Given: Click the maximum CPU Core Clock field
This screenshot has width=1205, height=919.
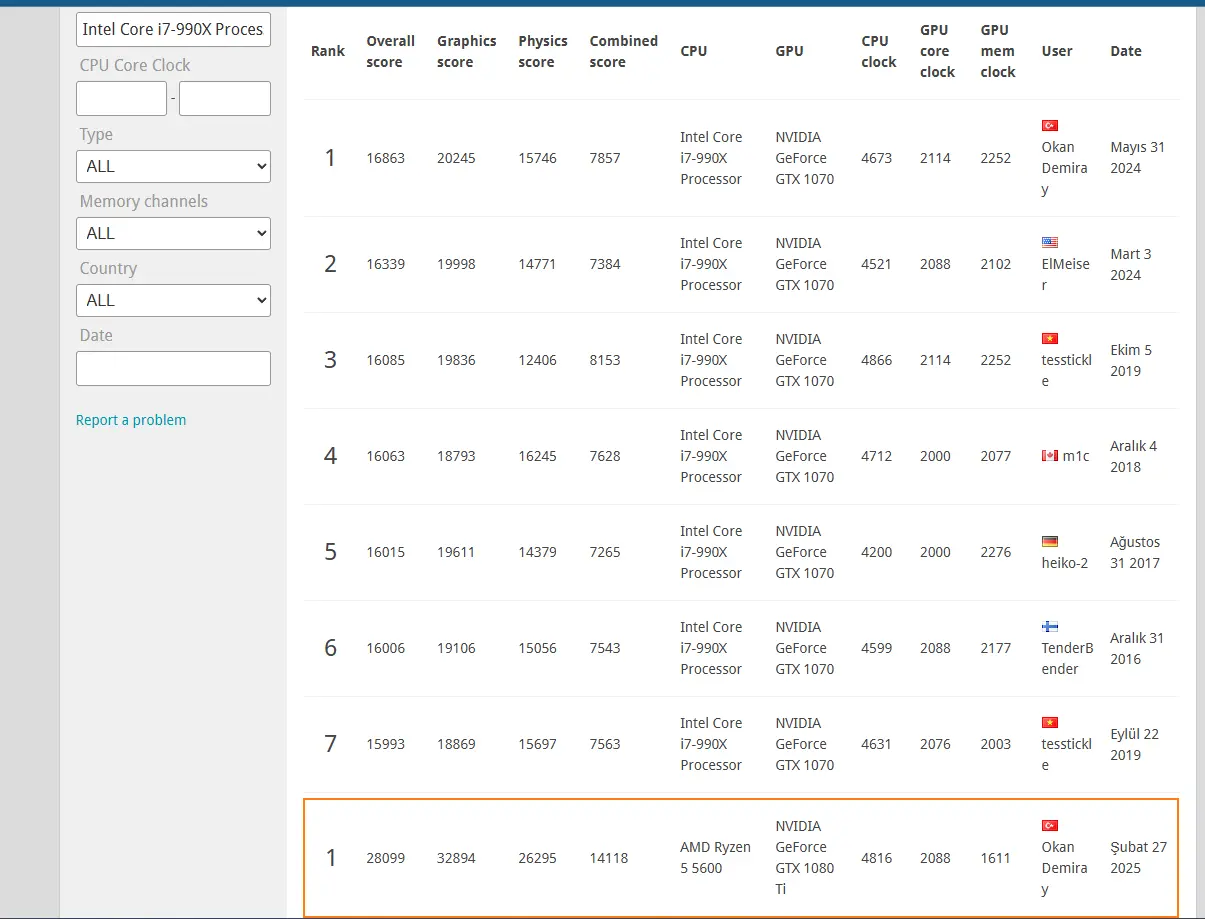Looking at the screenshot, I should coord(225,98).
